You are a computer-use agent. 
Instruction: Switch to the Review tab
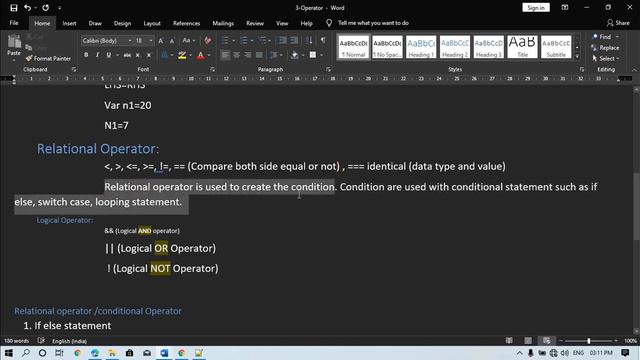(x=255, y=23)
